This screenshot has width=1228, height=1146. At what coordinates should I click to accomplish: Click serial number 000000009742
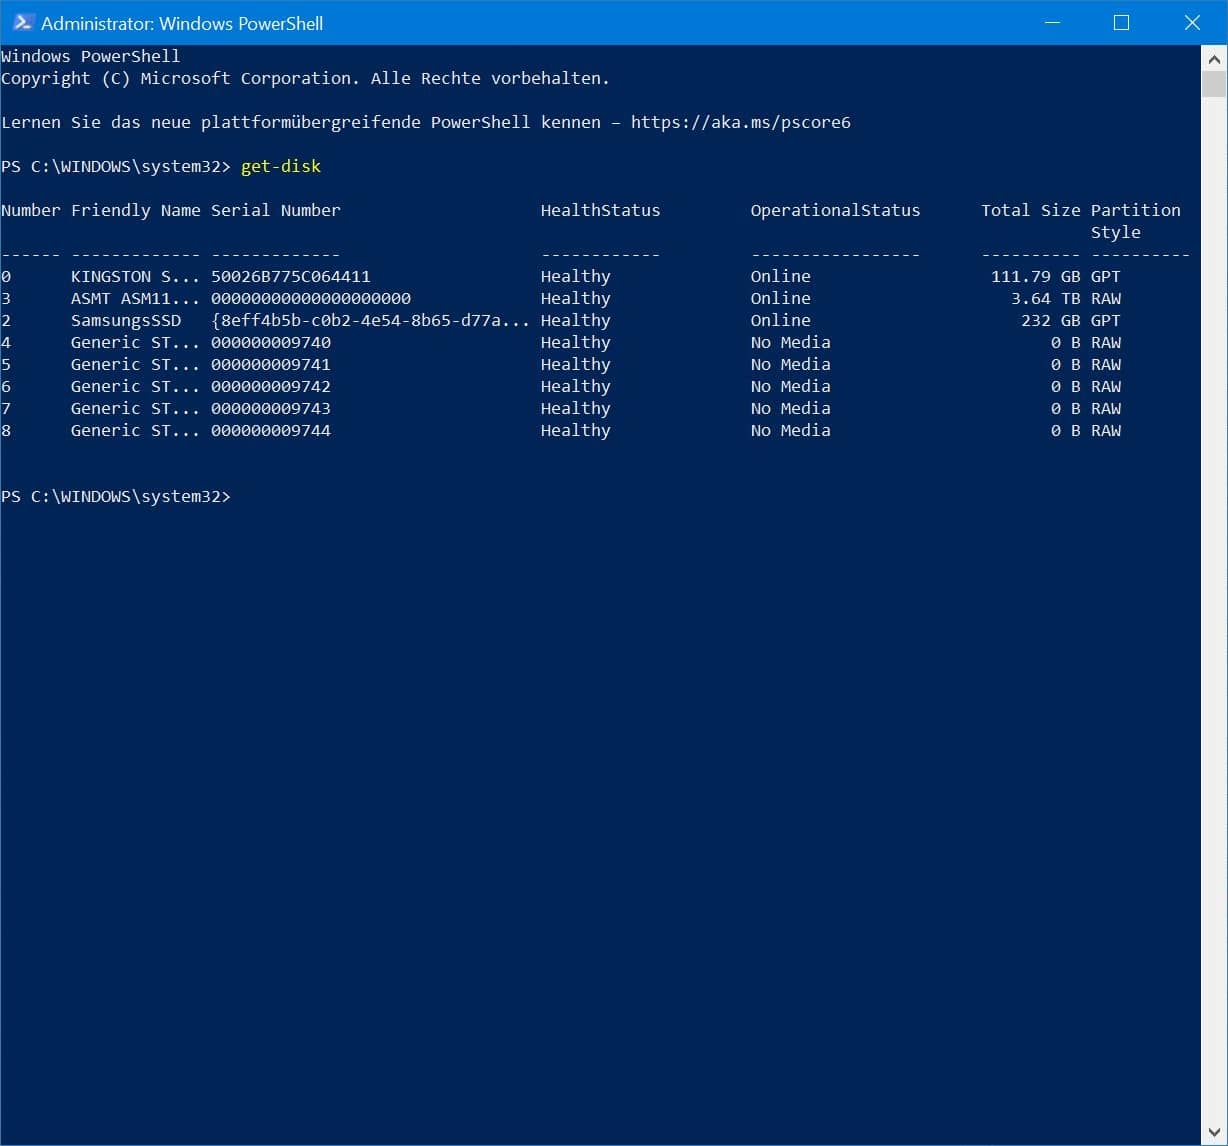(x=271, y=386)
